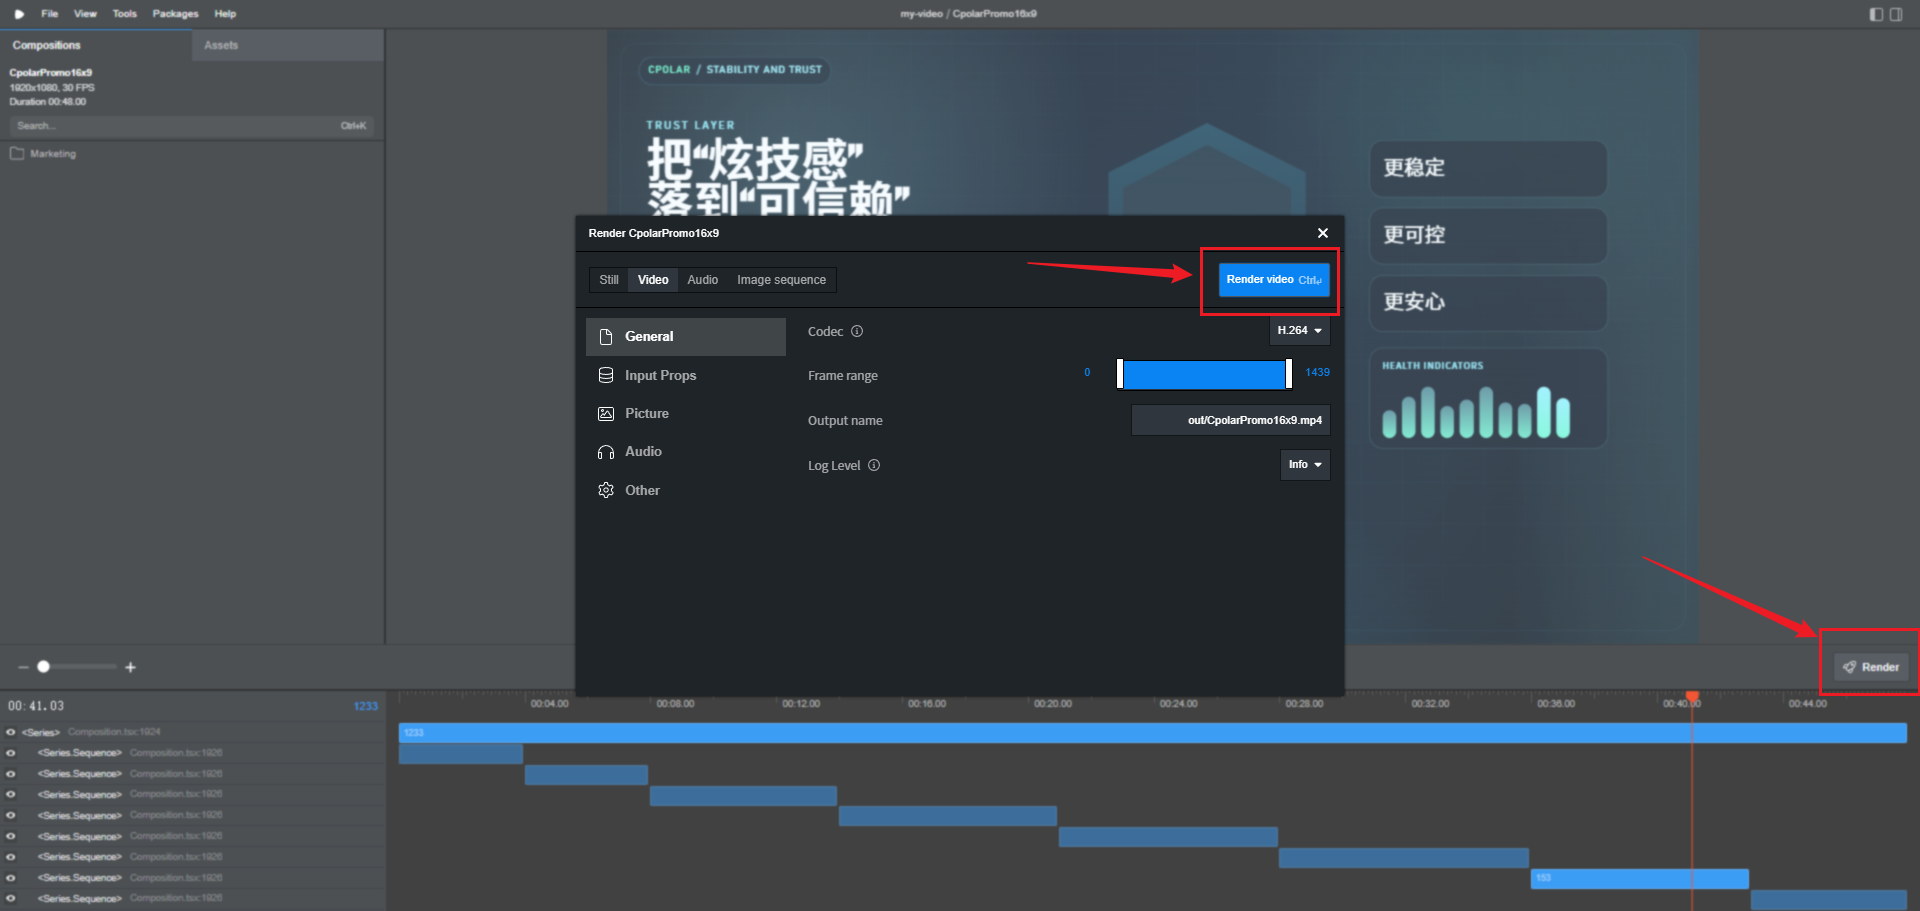The image size is (1920, 911).
Task: Click the timeline zoom-out minus icon
Action: click(23, 667)
